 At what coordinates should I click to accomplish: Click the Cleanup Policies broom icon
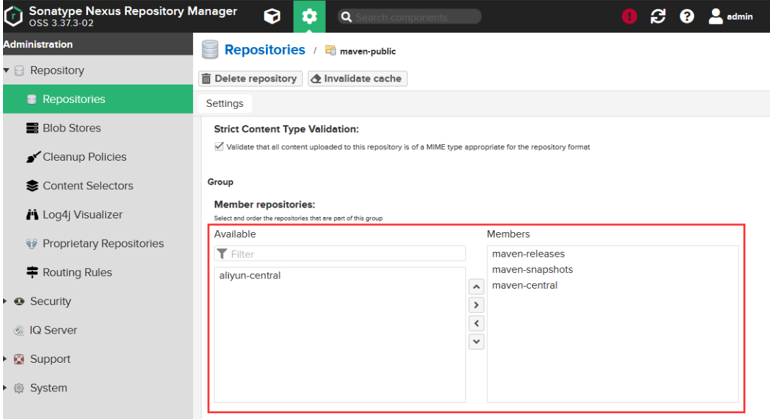click(x=32, y=157)
